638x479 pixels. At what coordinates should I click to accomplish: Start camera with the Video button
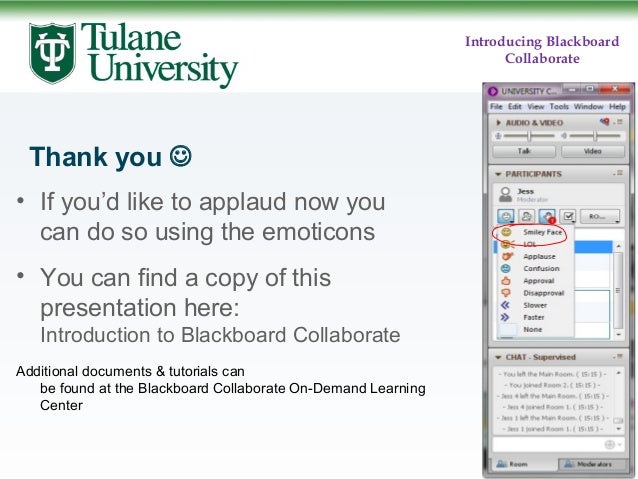click(x=593, y=151)
